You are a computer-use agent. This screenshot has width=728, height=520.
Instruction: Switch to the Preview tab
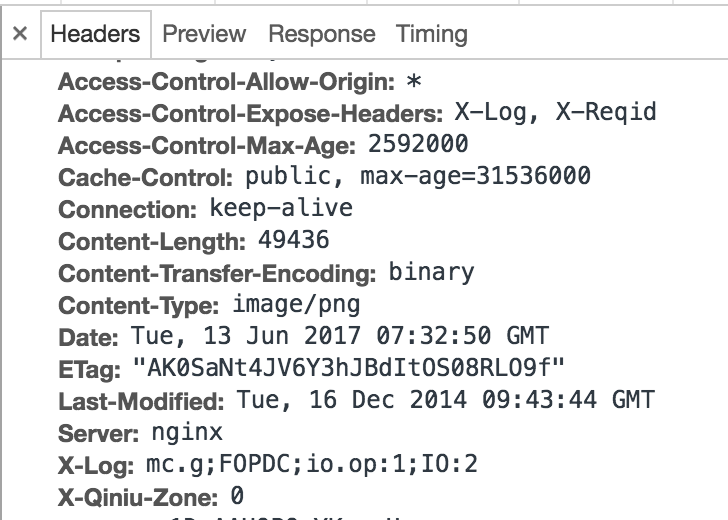[x=204, y=34]
